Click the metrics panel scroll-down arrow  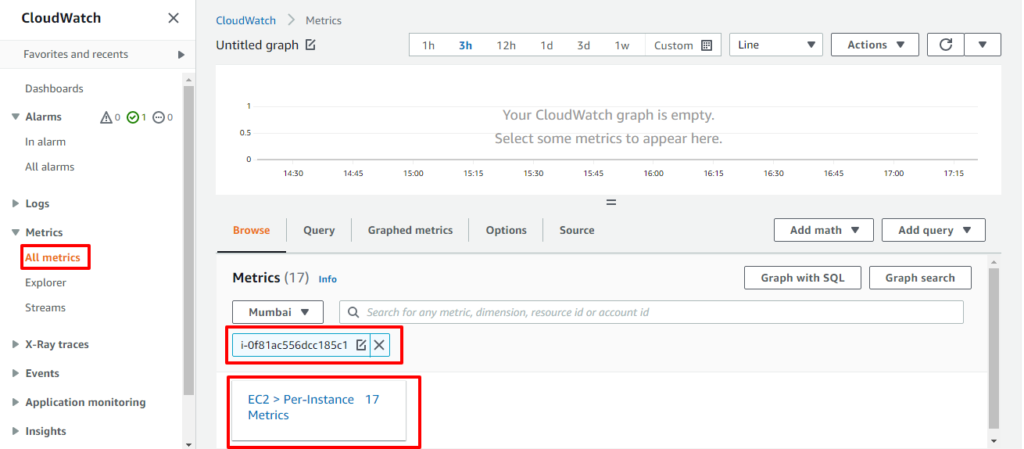click(994, 441)
